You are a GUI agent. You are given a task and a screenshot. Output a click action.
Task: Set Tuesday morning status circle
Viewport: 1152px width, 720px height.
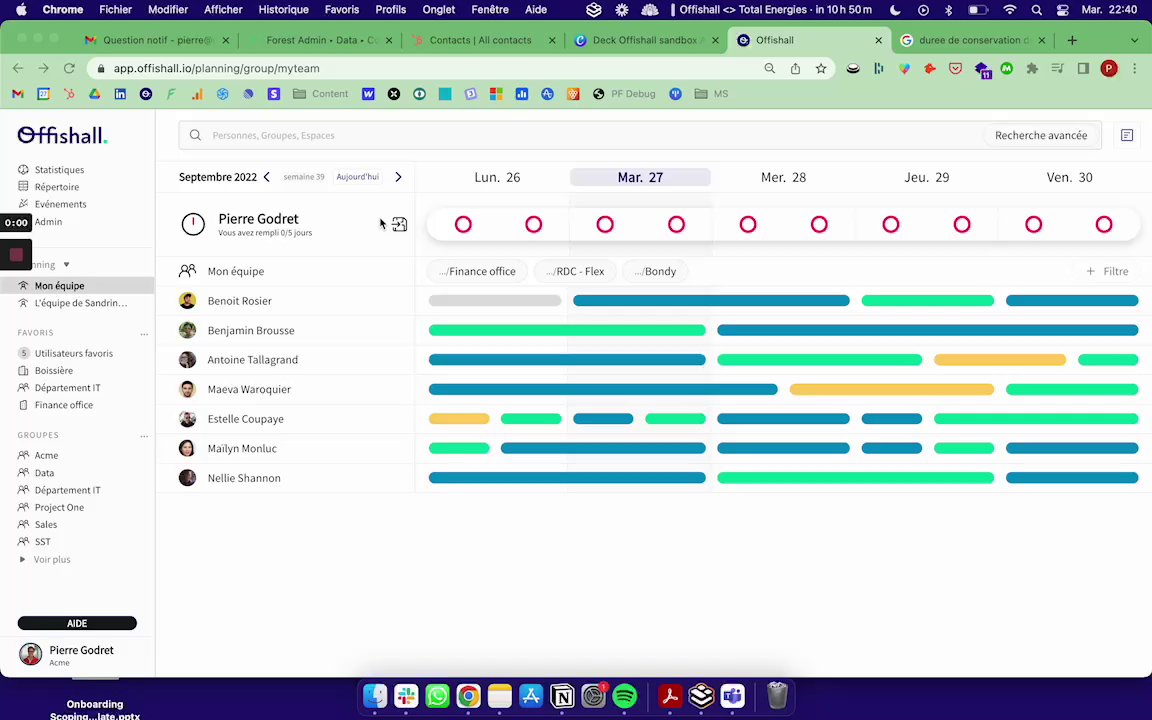tap(605, 225)
